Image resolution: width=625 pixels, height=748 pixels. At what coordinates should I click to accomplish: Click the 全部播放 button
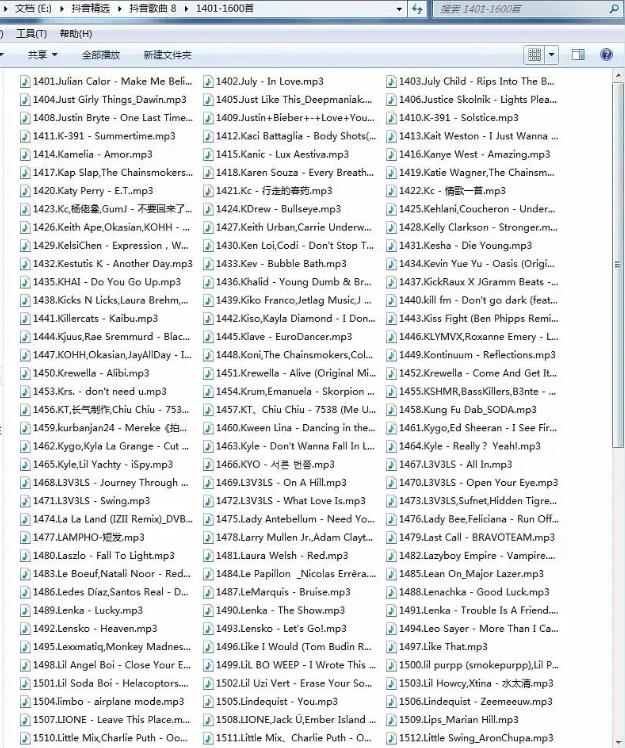click(x=101, y=55)
